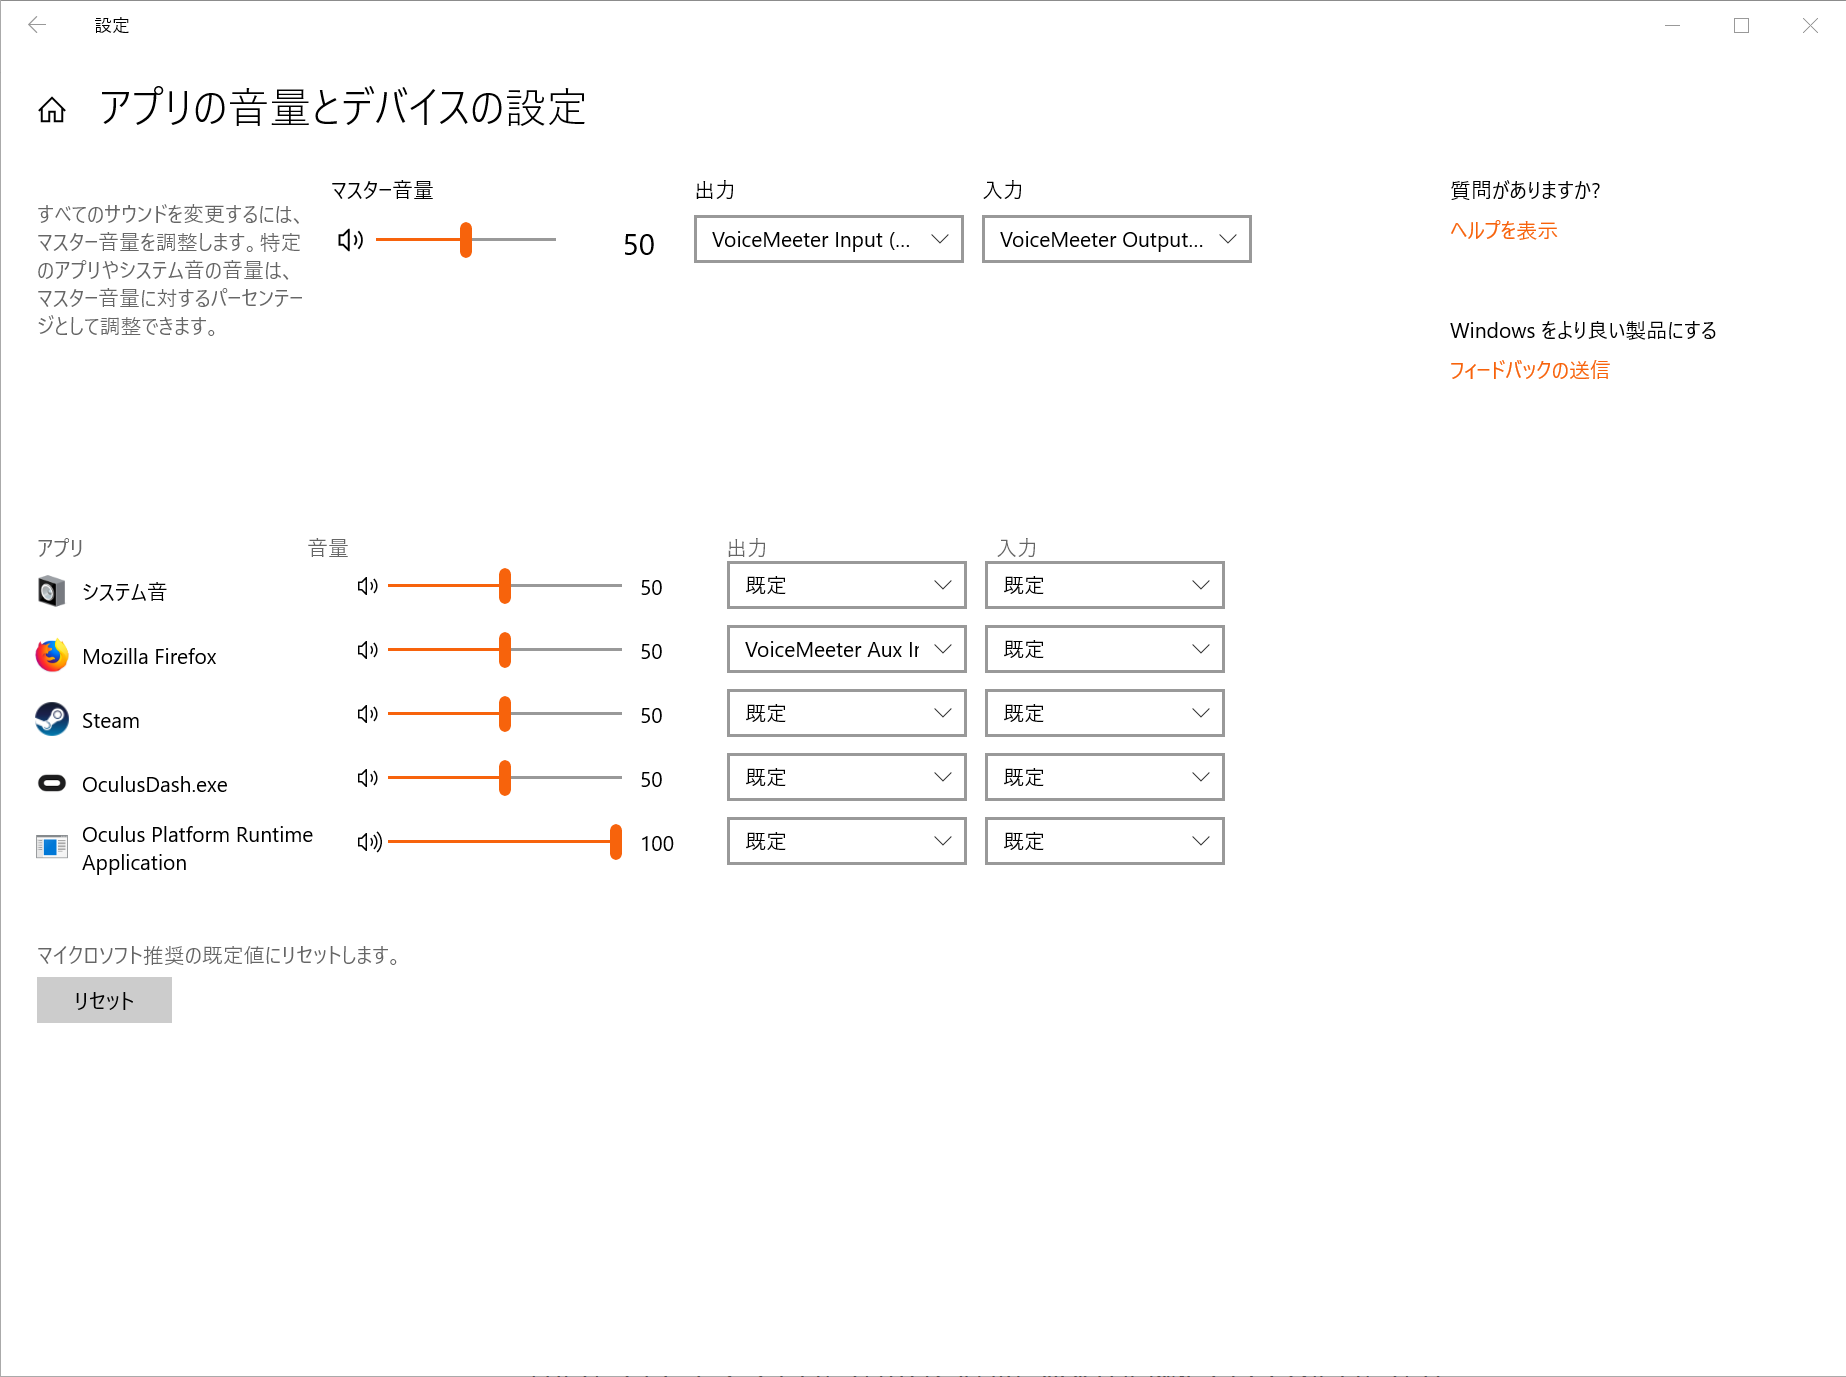This screenshot has width=1846, height=1377.
Task: Open Oculus Platform Runtime input dropdown
Action: pos(1105,841)
